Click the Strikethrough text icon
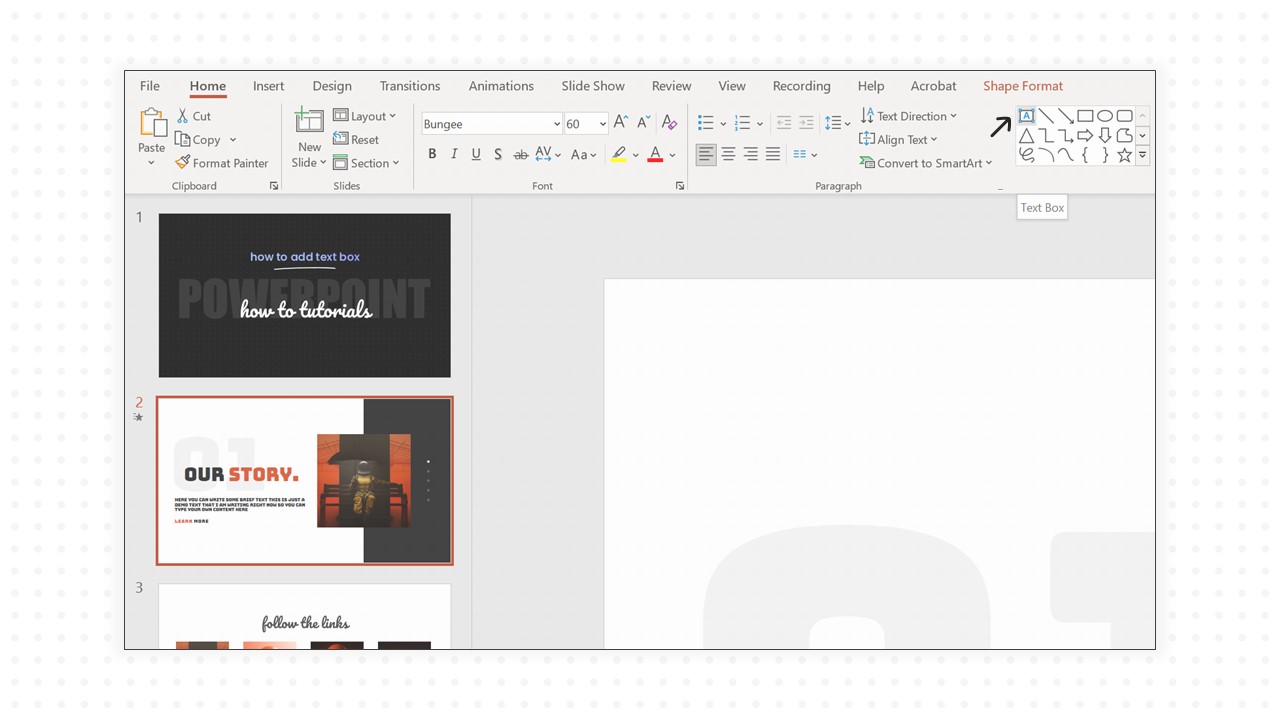 (520, 154)
